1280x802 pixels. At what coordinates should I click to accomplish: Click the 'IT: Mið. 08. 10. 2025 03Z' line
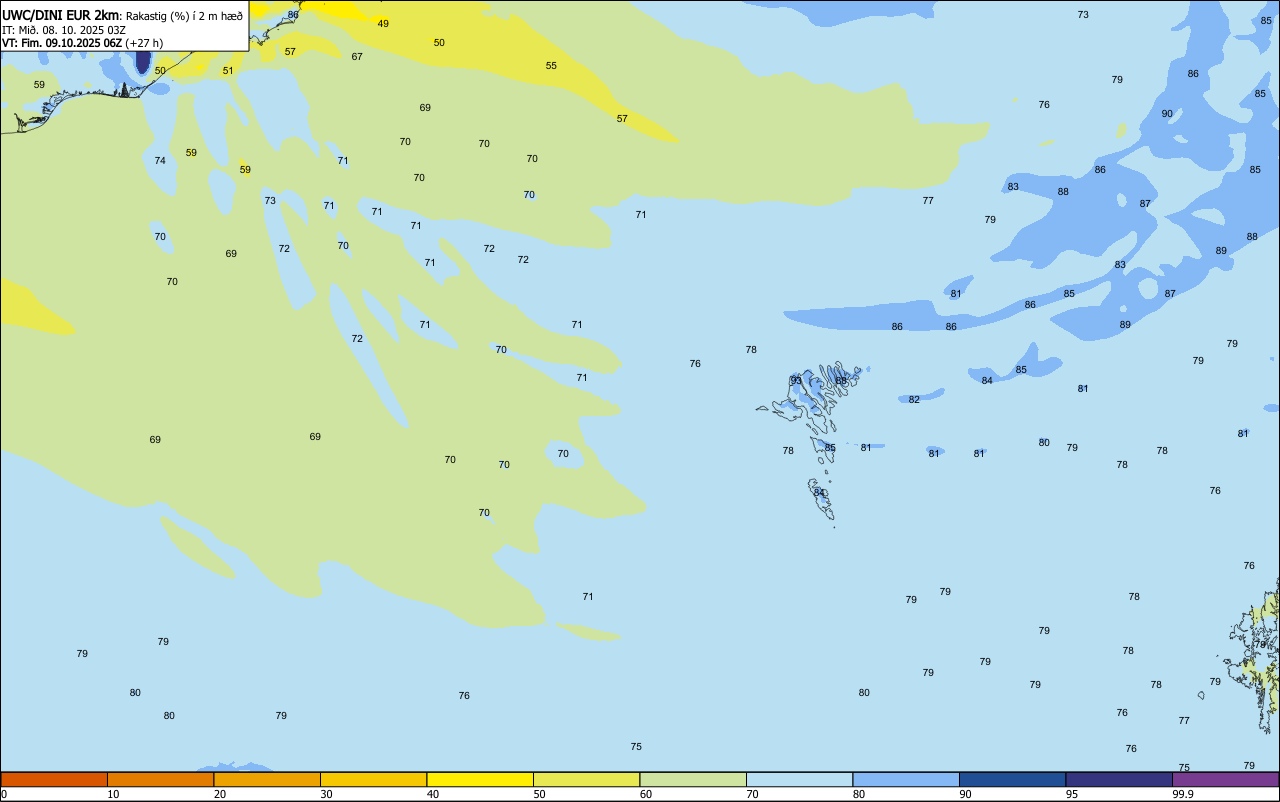tap(64, 29)
